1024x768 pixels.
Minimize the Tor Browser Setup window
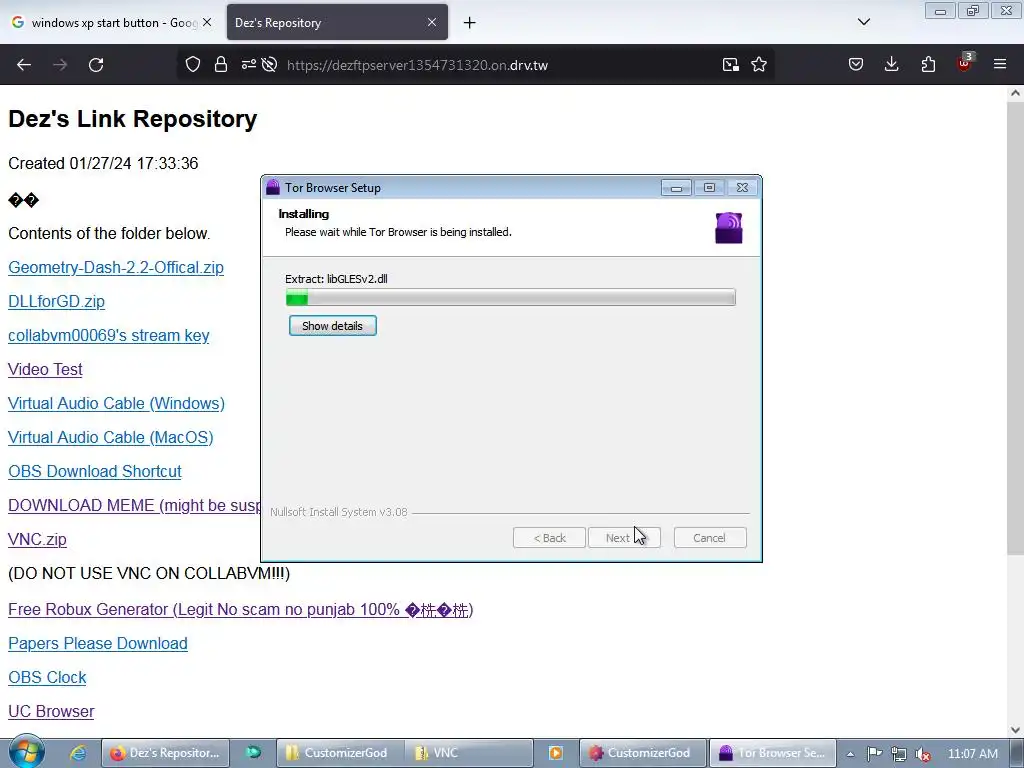coord(676,188)
